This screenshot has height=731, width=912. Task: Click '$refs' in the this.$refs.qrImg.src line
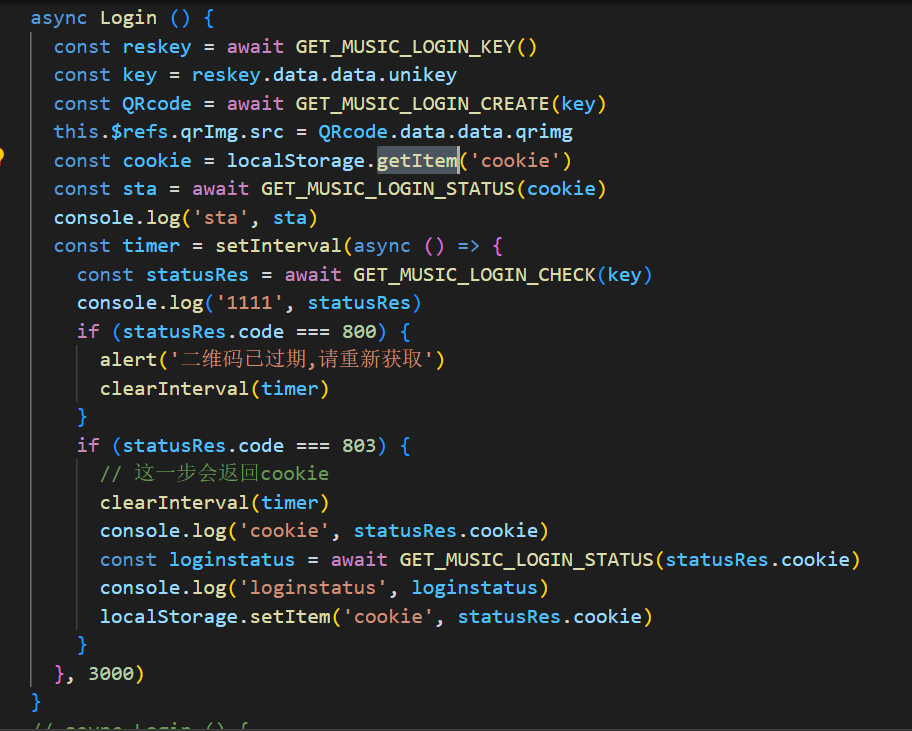[x=140, y=132]
